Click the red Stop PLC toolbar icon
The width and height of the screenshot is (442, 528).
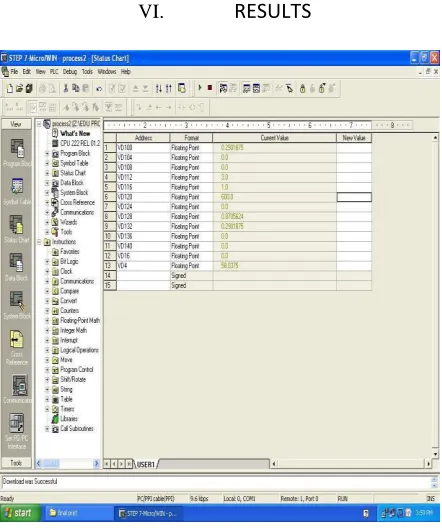[x=210, y=88]
